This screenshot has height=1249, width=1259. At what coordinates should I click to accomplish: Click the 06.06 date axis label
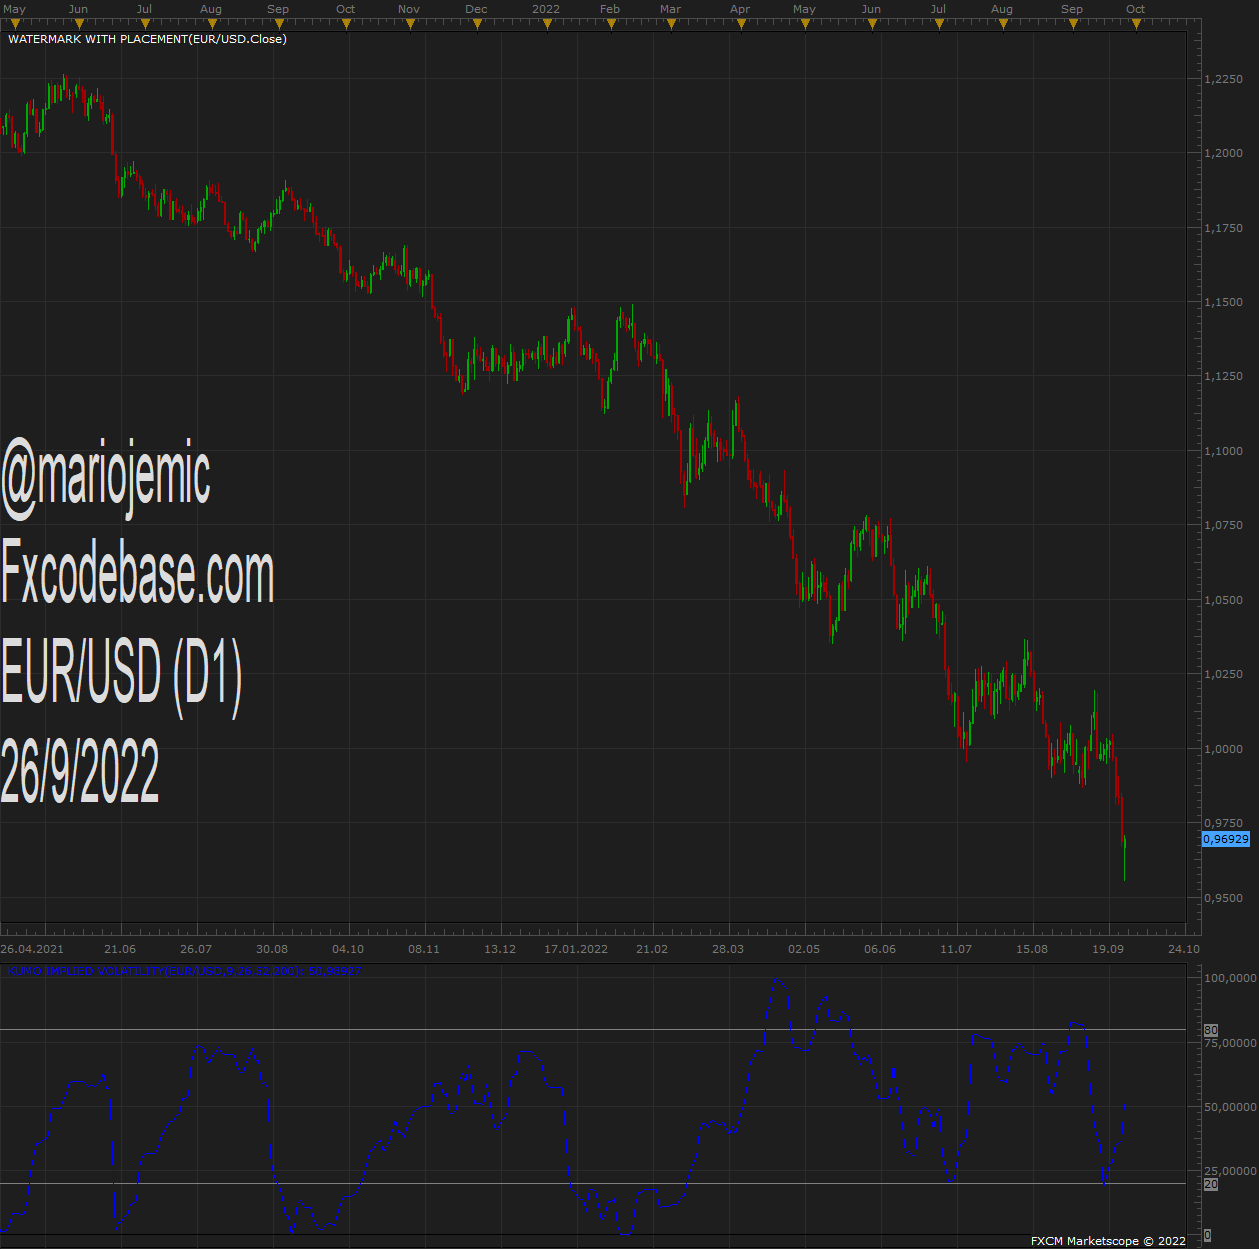880,949
